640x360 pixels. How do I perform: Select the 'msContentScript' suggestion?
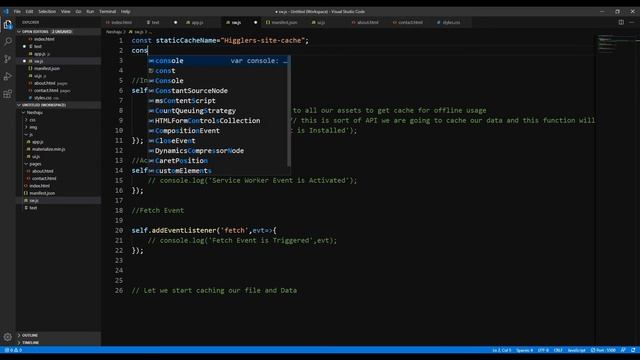[x=219, y=101]
